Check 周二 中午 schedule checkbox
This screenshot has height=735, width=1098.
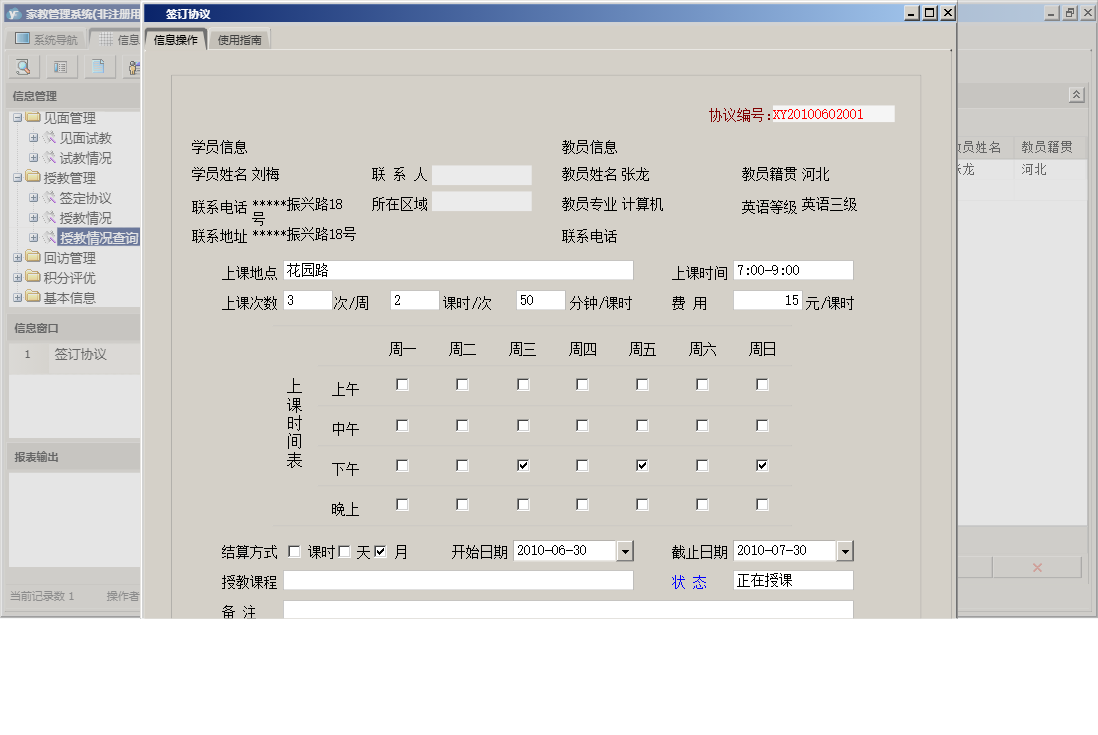(x=462, y=426)
